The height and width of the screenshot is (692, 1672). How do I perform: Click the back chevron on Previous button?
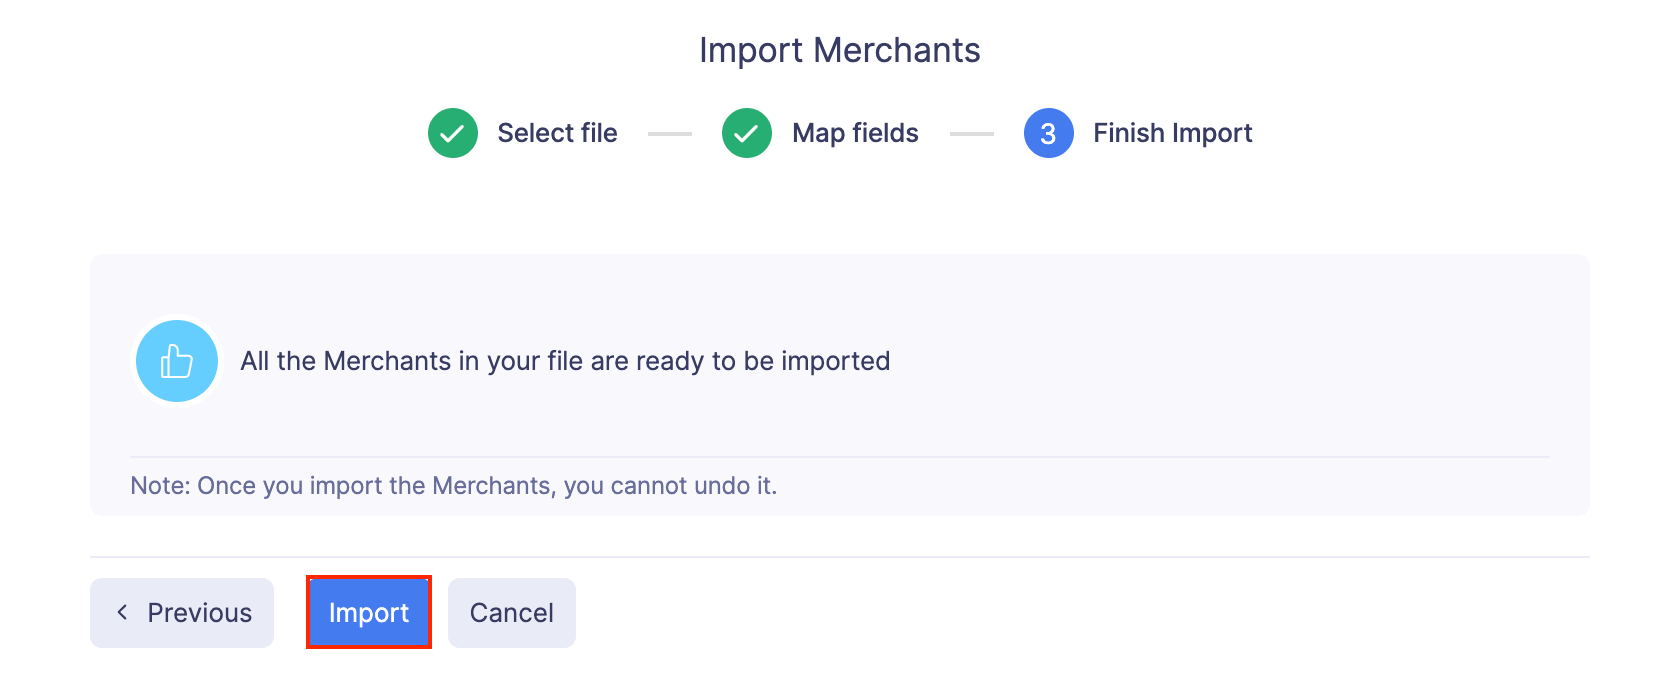click(x=122, y=612)
